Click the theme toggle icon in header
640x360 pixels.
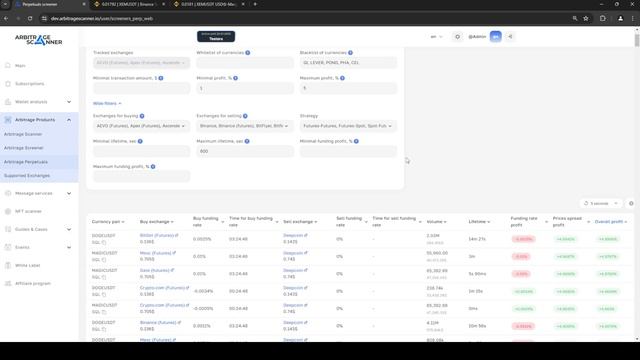[458, 37]
